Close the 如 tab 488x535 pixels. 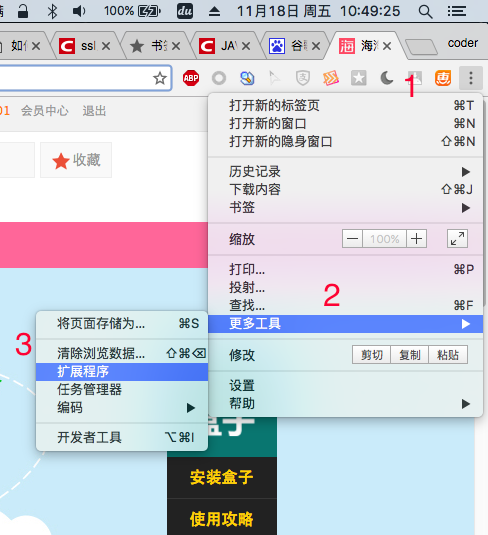point(36,46)
